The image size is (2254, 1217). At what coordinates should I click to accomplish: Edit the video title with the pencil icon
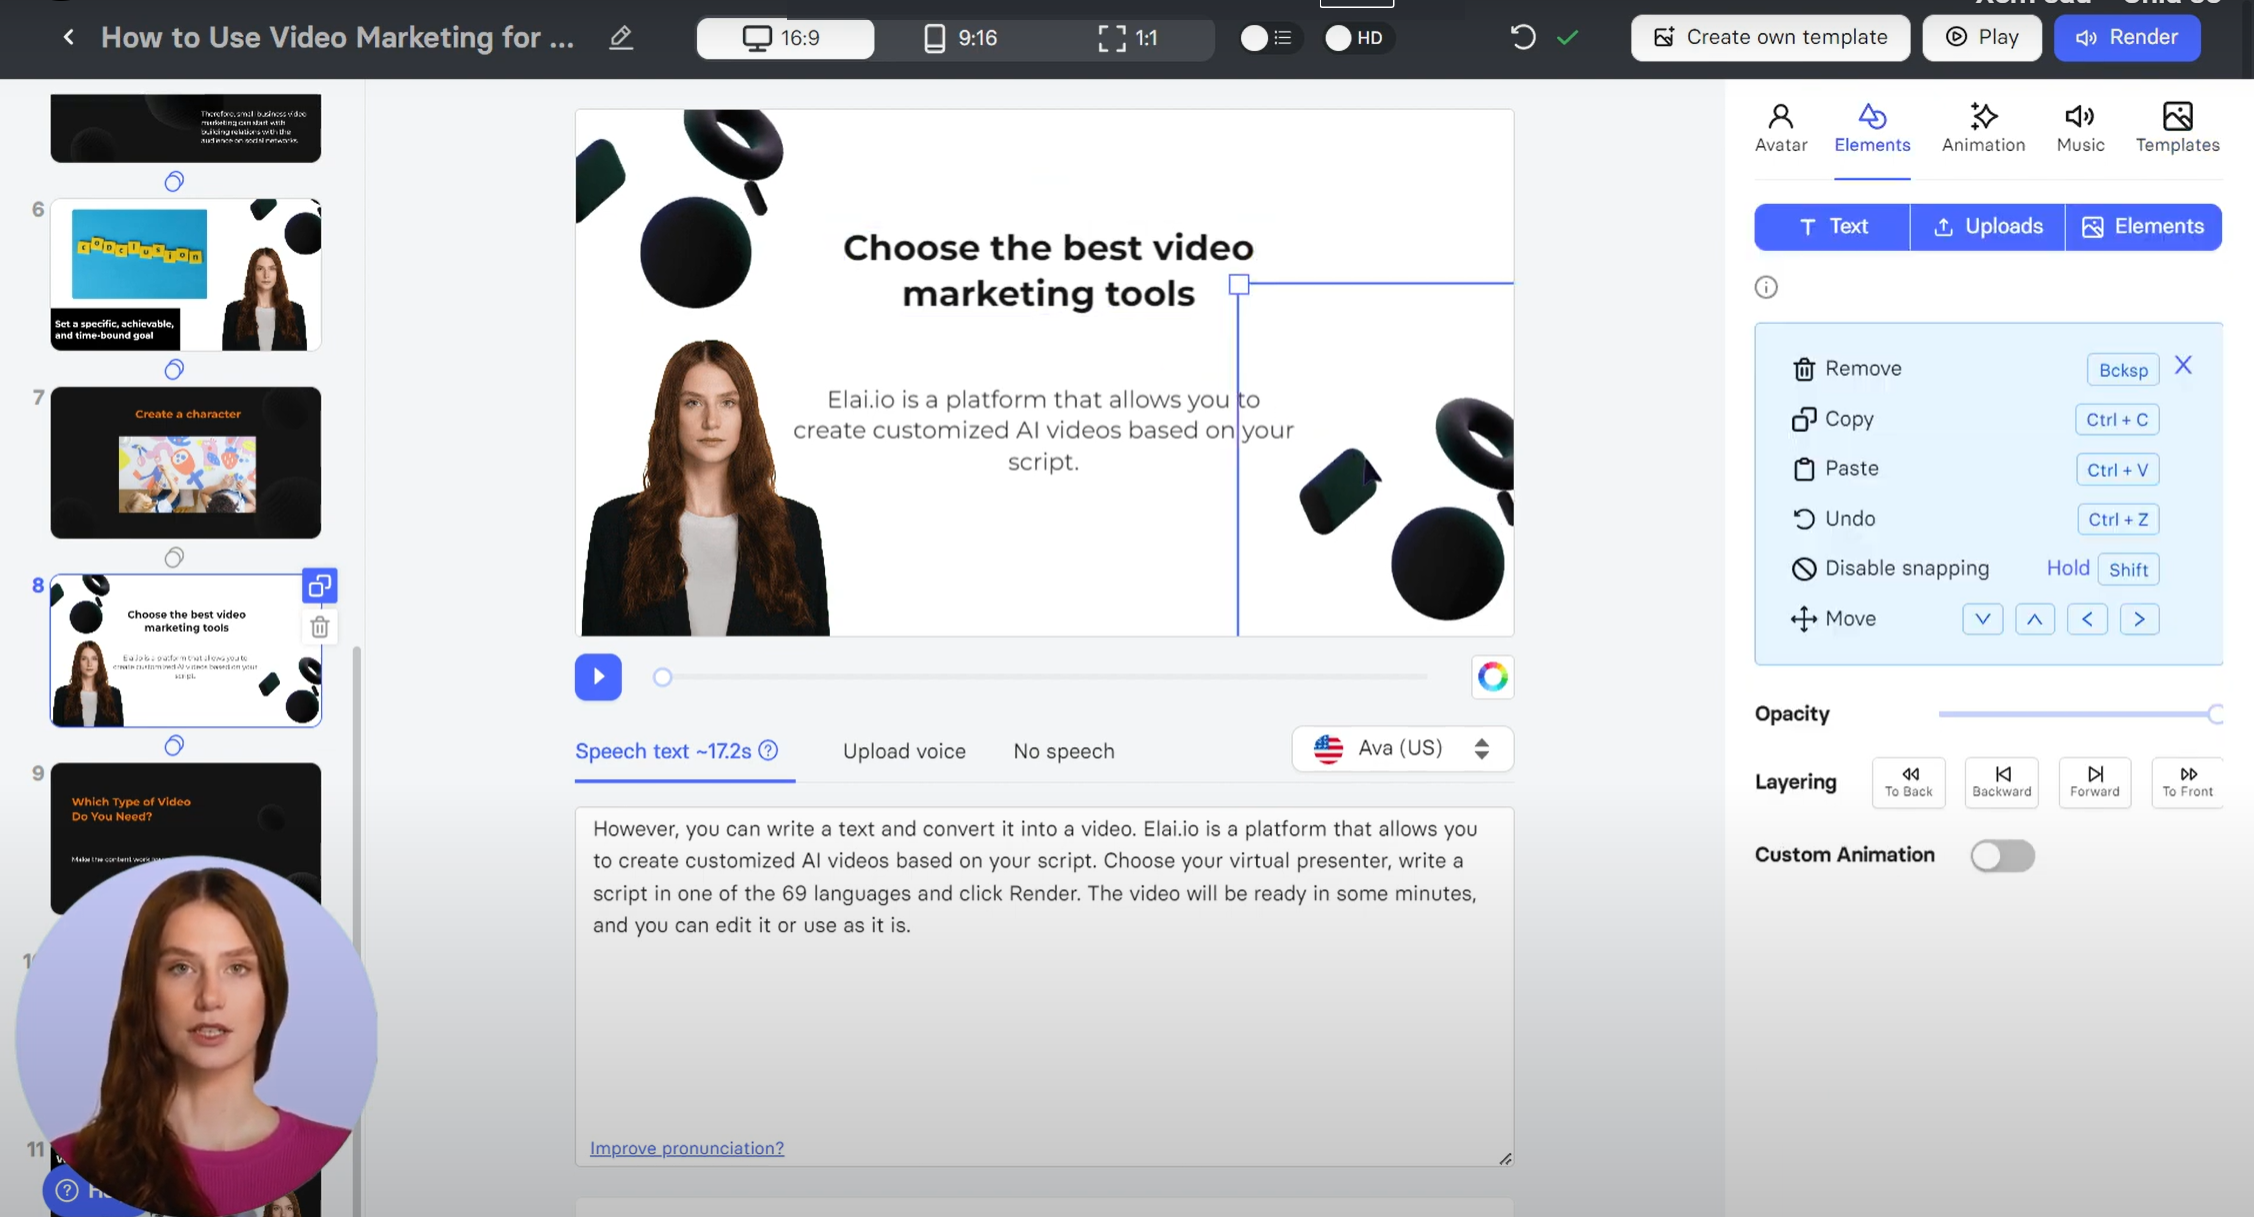point(621,37)
